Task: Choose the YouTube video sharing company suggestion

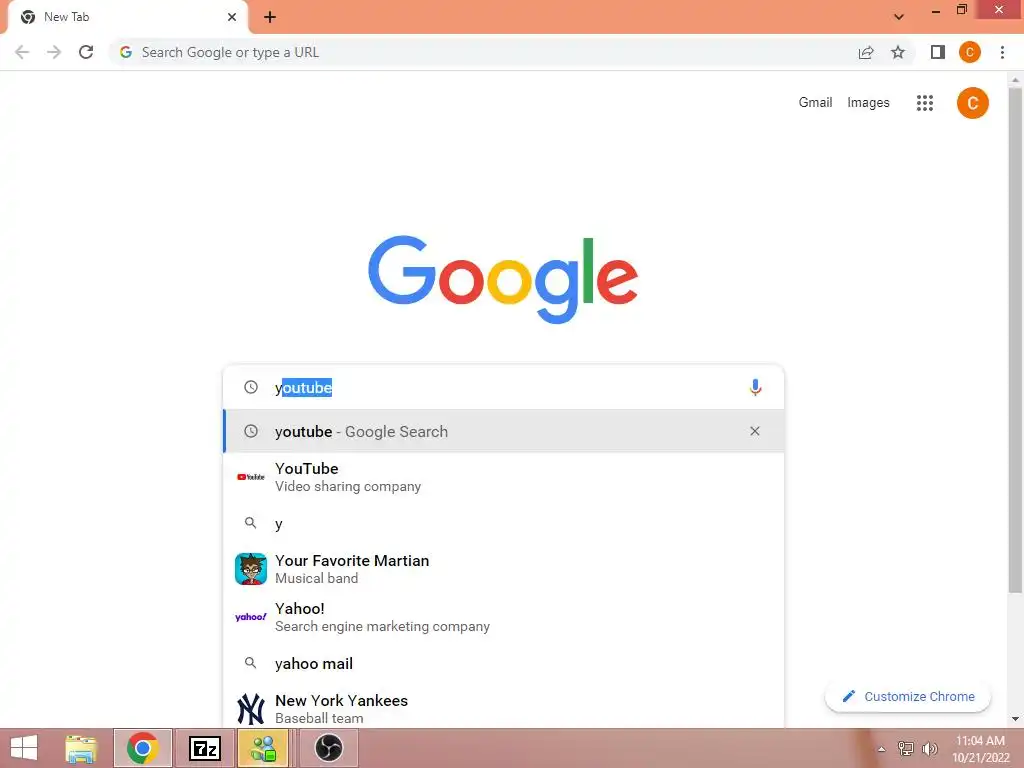Action: point(503,477)
